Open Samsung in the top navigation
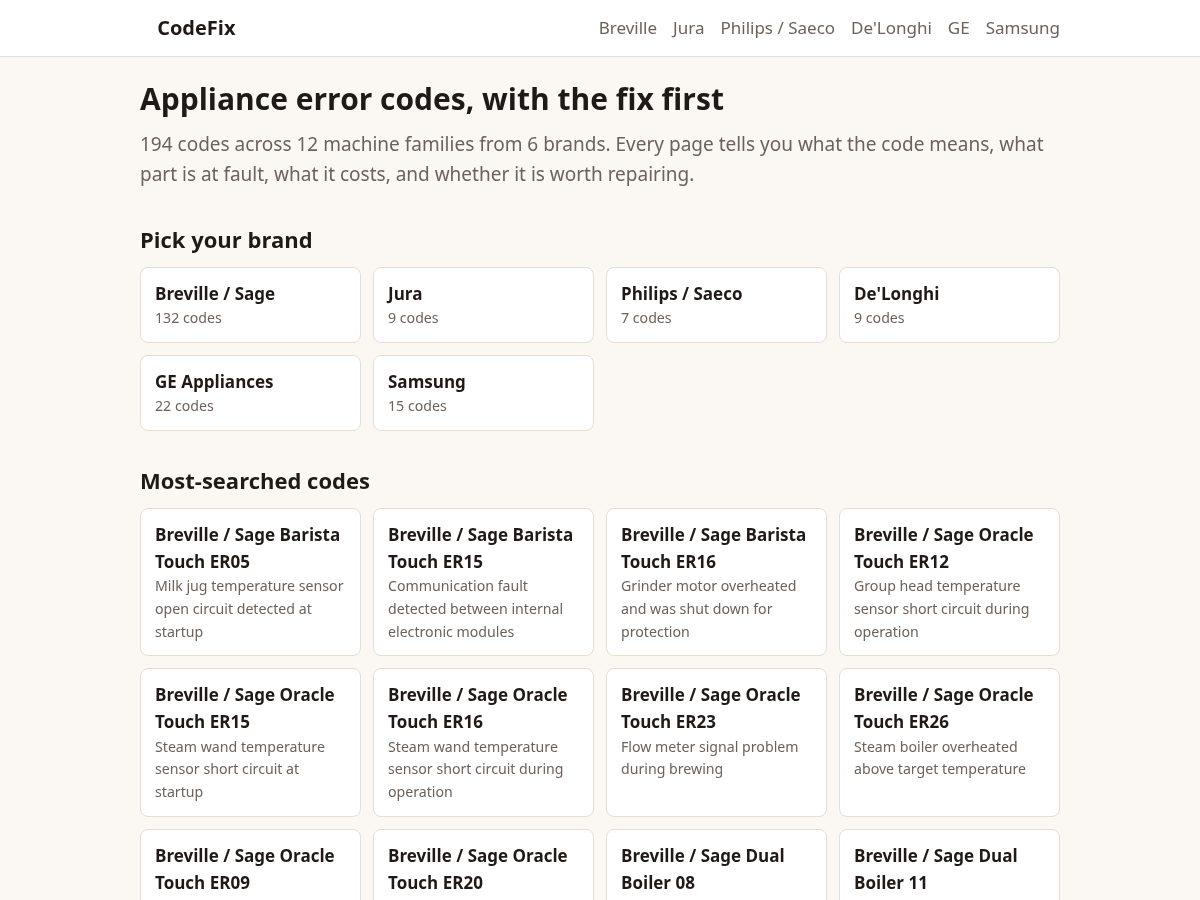This screenshot has width=1200, height=900. [1022, 28]
